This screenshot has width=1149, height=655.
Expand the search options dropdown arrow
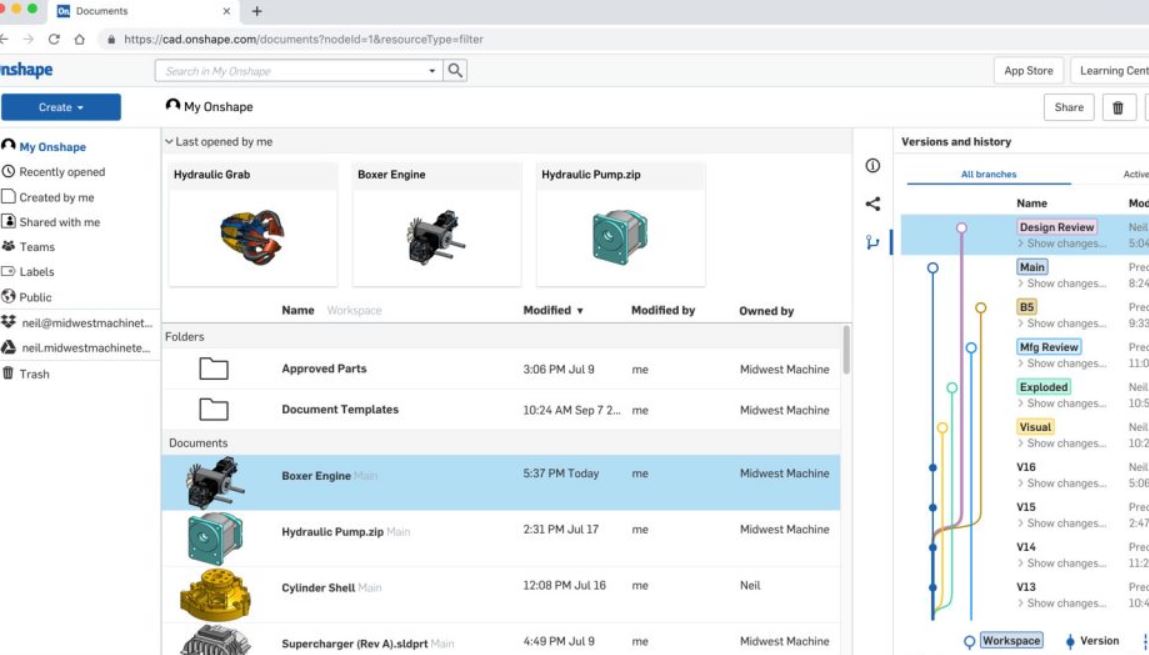pyautogui.click(x=432, y=71)
